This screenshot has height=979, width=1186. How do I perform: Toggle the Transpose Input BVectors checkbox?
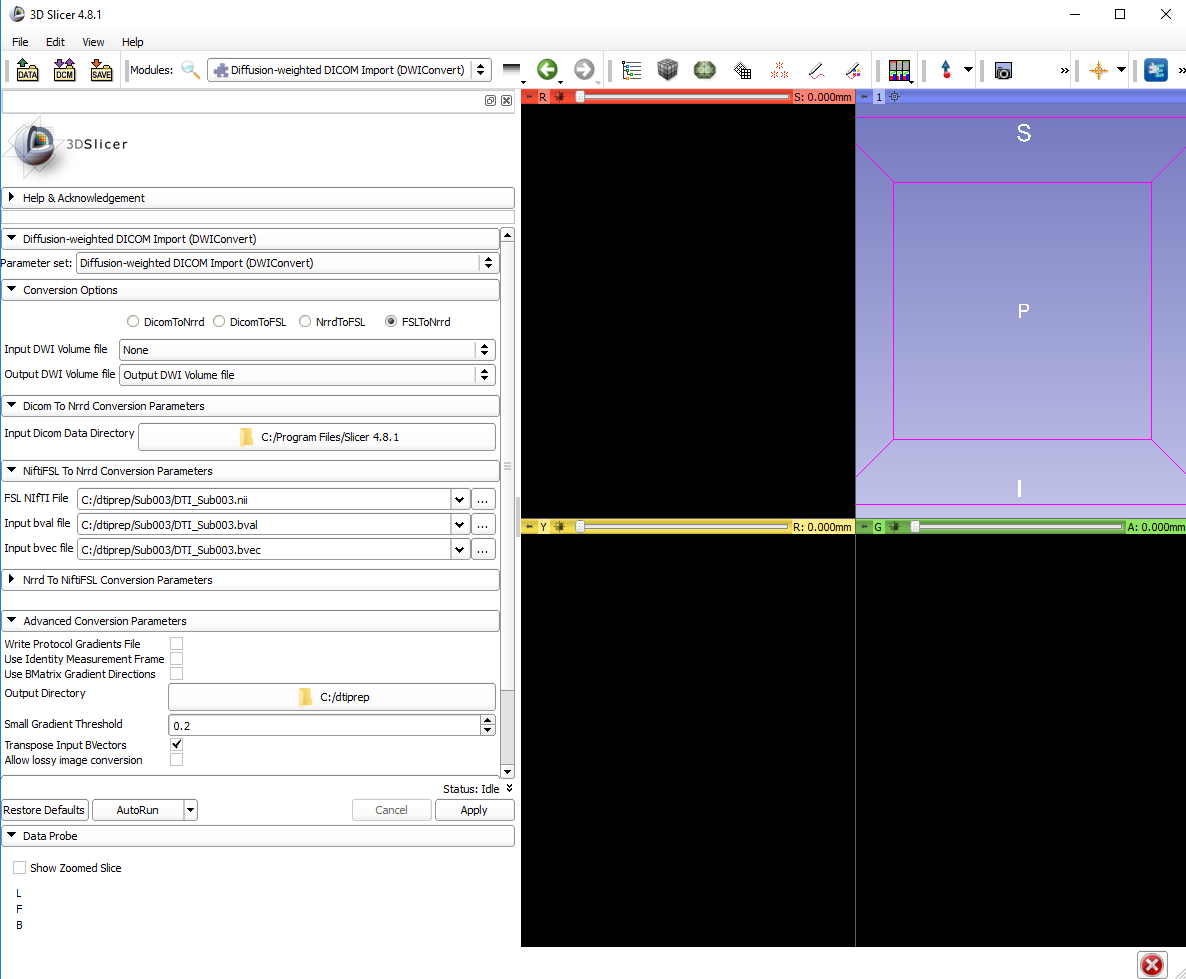pyautogui.click(x=177, y=745)
